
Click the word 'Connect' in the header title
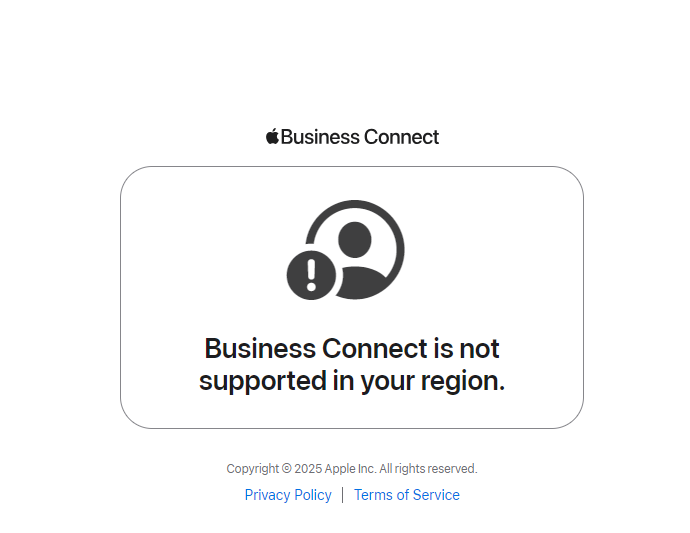point(401,137)
